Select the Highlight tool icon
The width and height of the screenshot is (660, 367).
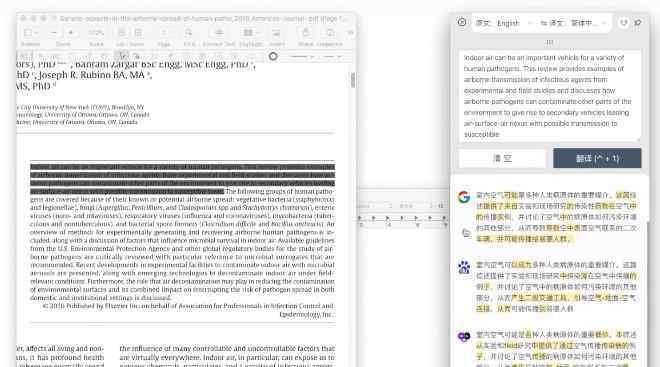[x=249, y=33]
